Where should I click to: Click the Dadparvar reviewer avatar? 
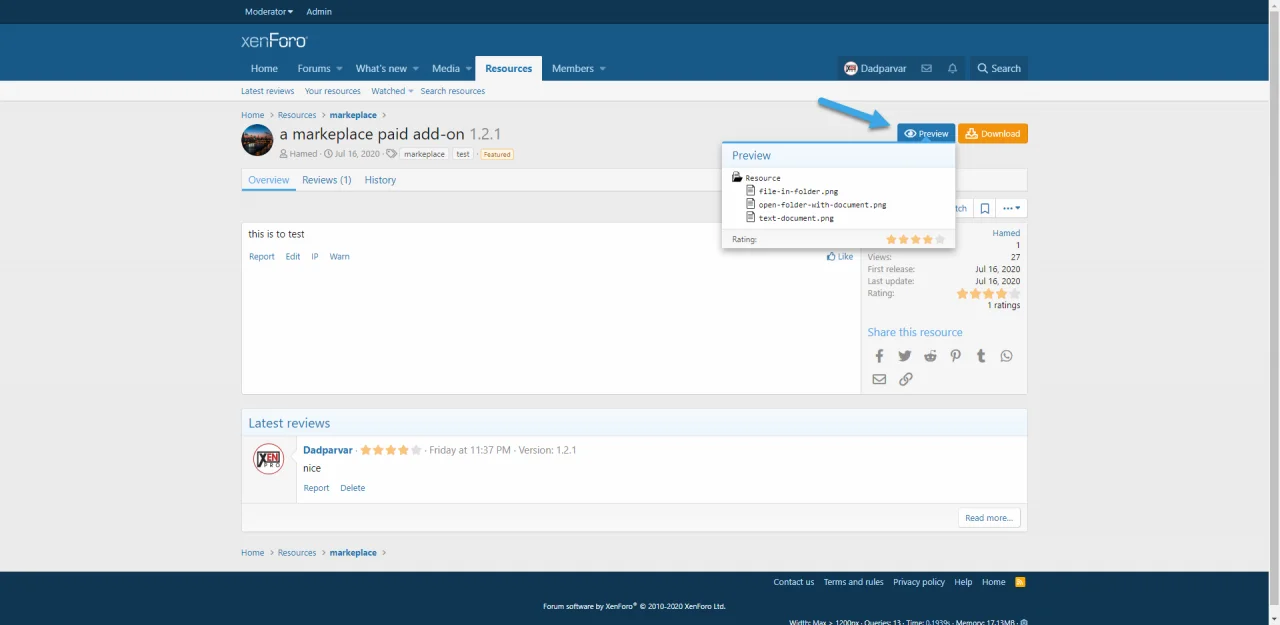click(268, 459)
